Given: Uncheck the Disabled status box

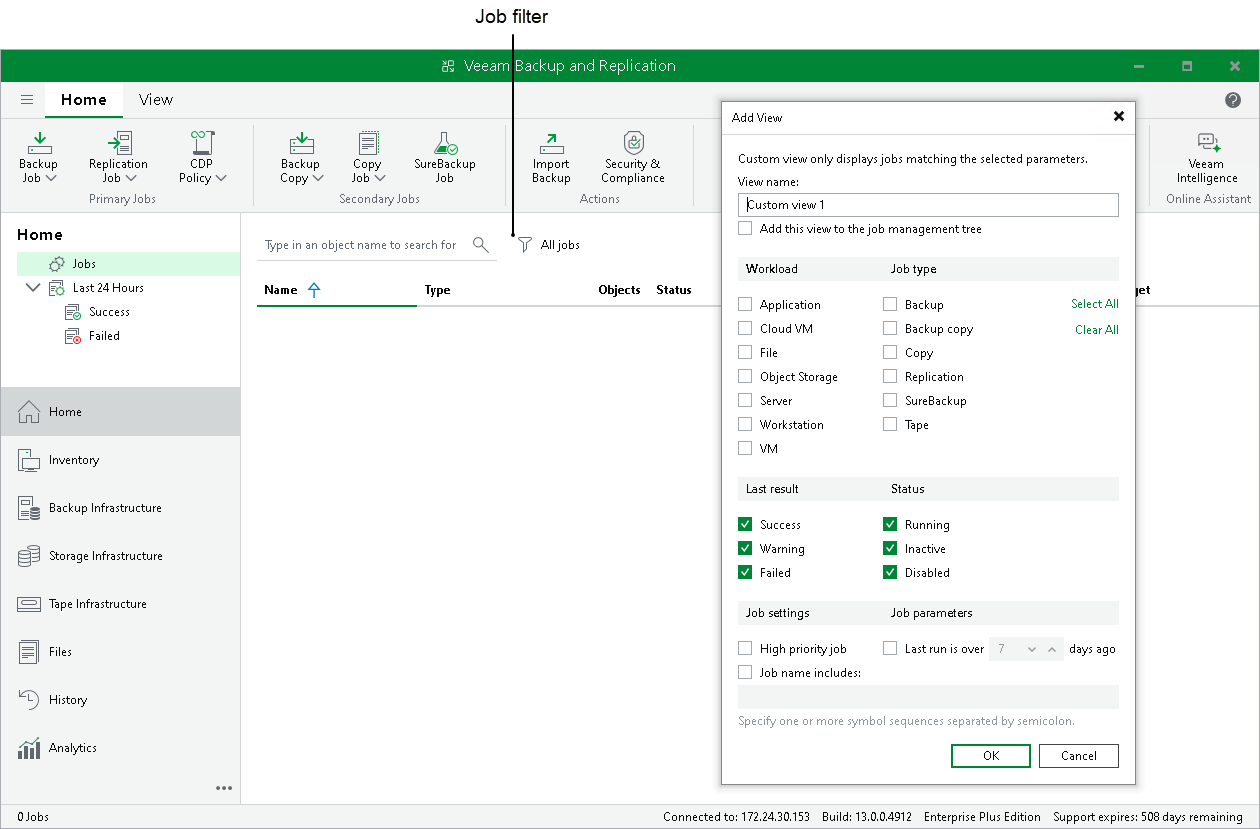Looking at the screenshot, I should 890,572.
